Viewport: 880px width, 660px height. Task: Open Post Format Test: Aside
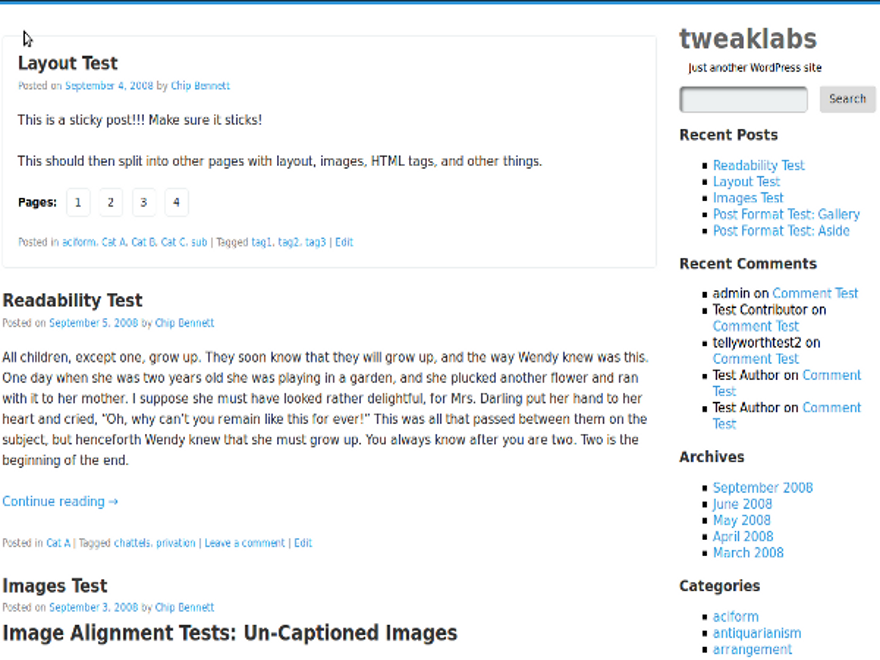pyautogui.click(x=781, y=230)
